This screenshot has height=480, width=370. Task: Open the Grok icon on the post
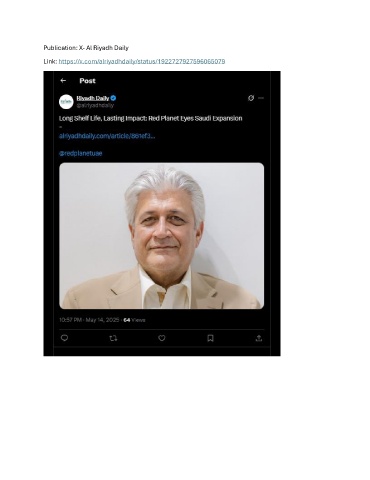pos(251,98)
